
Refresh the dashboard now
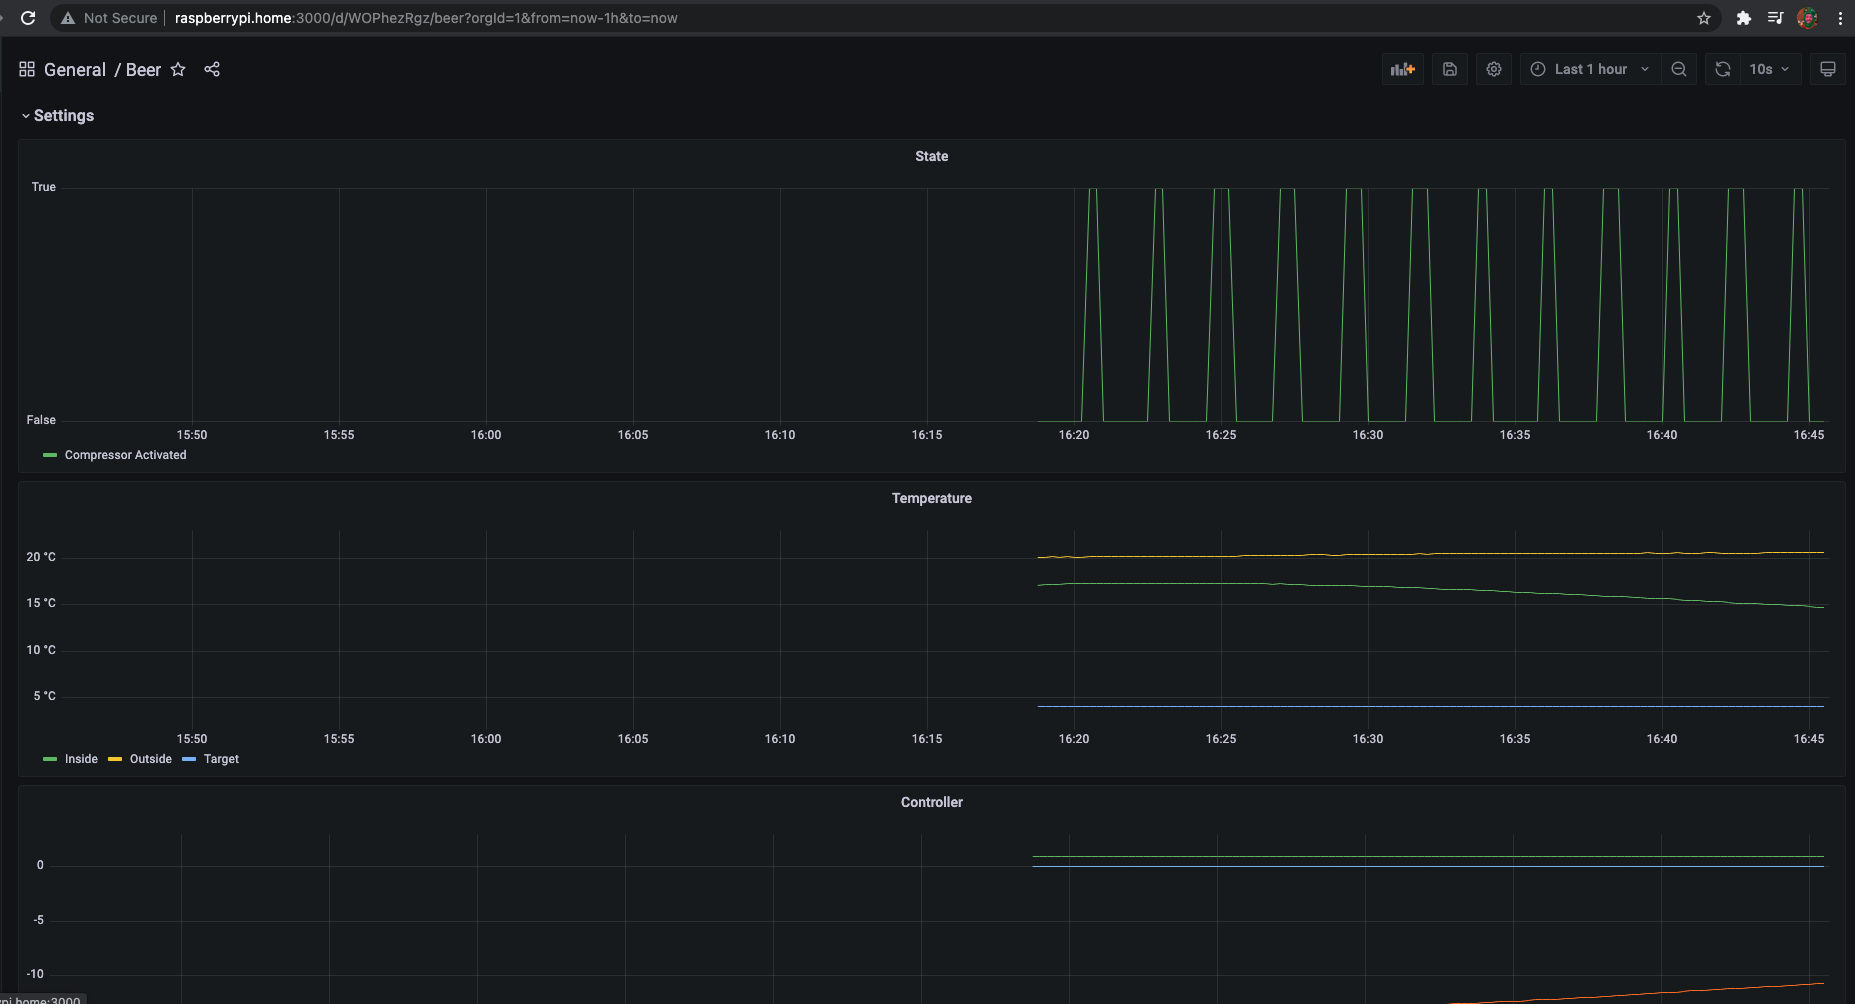(x=1723, y=69)
